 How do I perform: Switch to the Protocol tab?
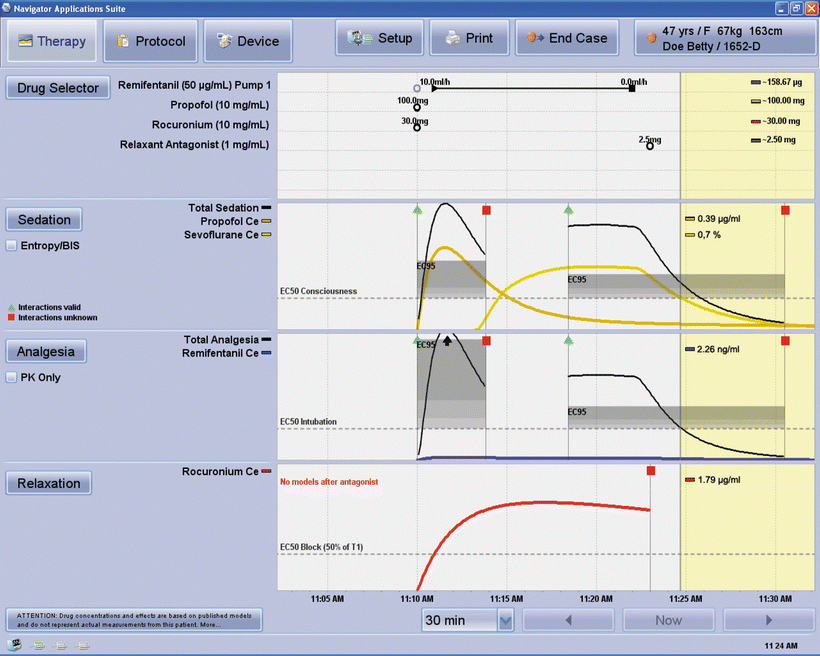150,42
